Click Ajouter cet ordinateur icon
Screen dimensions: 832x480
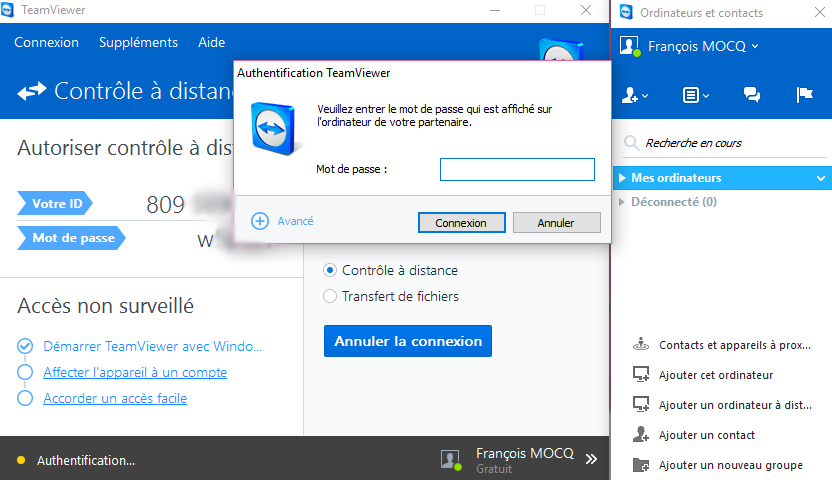pyautogui.click(x=641, y=374)
